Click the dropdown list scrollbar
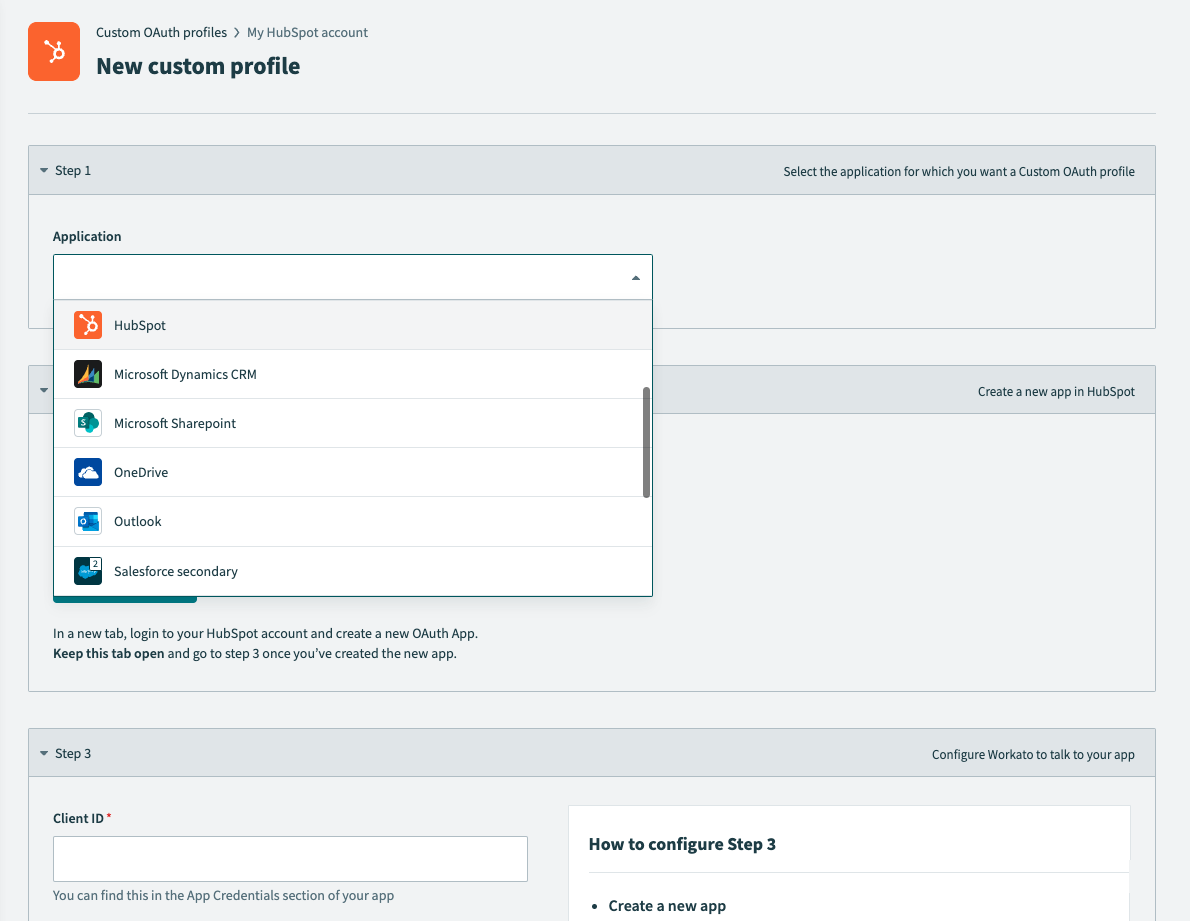 tap(646, 440)
